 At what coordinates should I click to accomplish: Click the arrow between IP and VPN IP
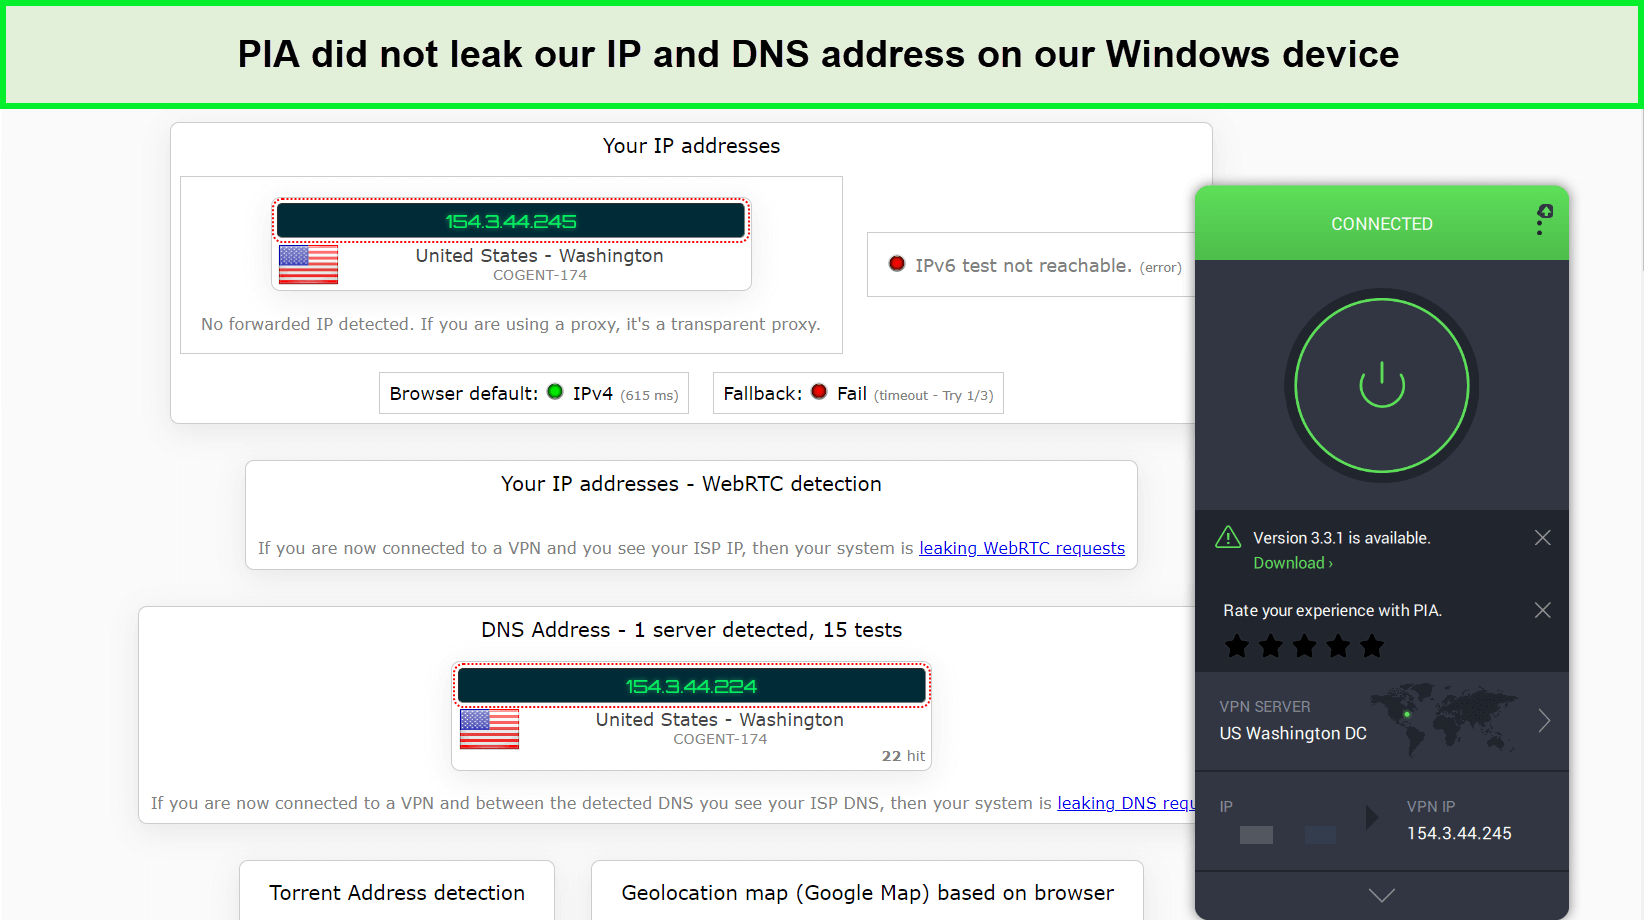1372,817
